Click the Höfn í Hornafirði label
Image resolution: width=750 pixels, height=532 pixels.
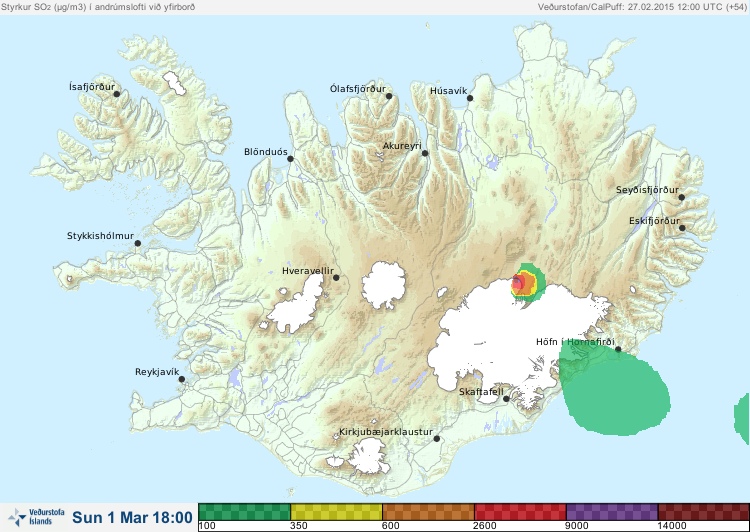click(x=575, y=342)
